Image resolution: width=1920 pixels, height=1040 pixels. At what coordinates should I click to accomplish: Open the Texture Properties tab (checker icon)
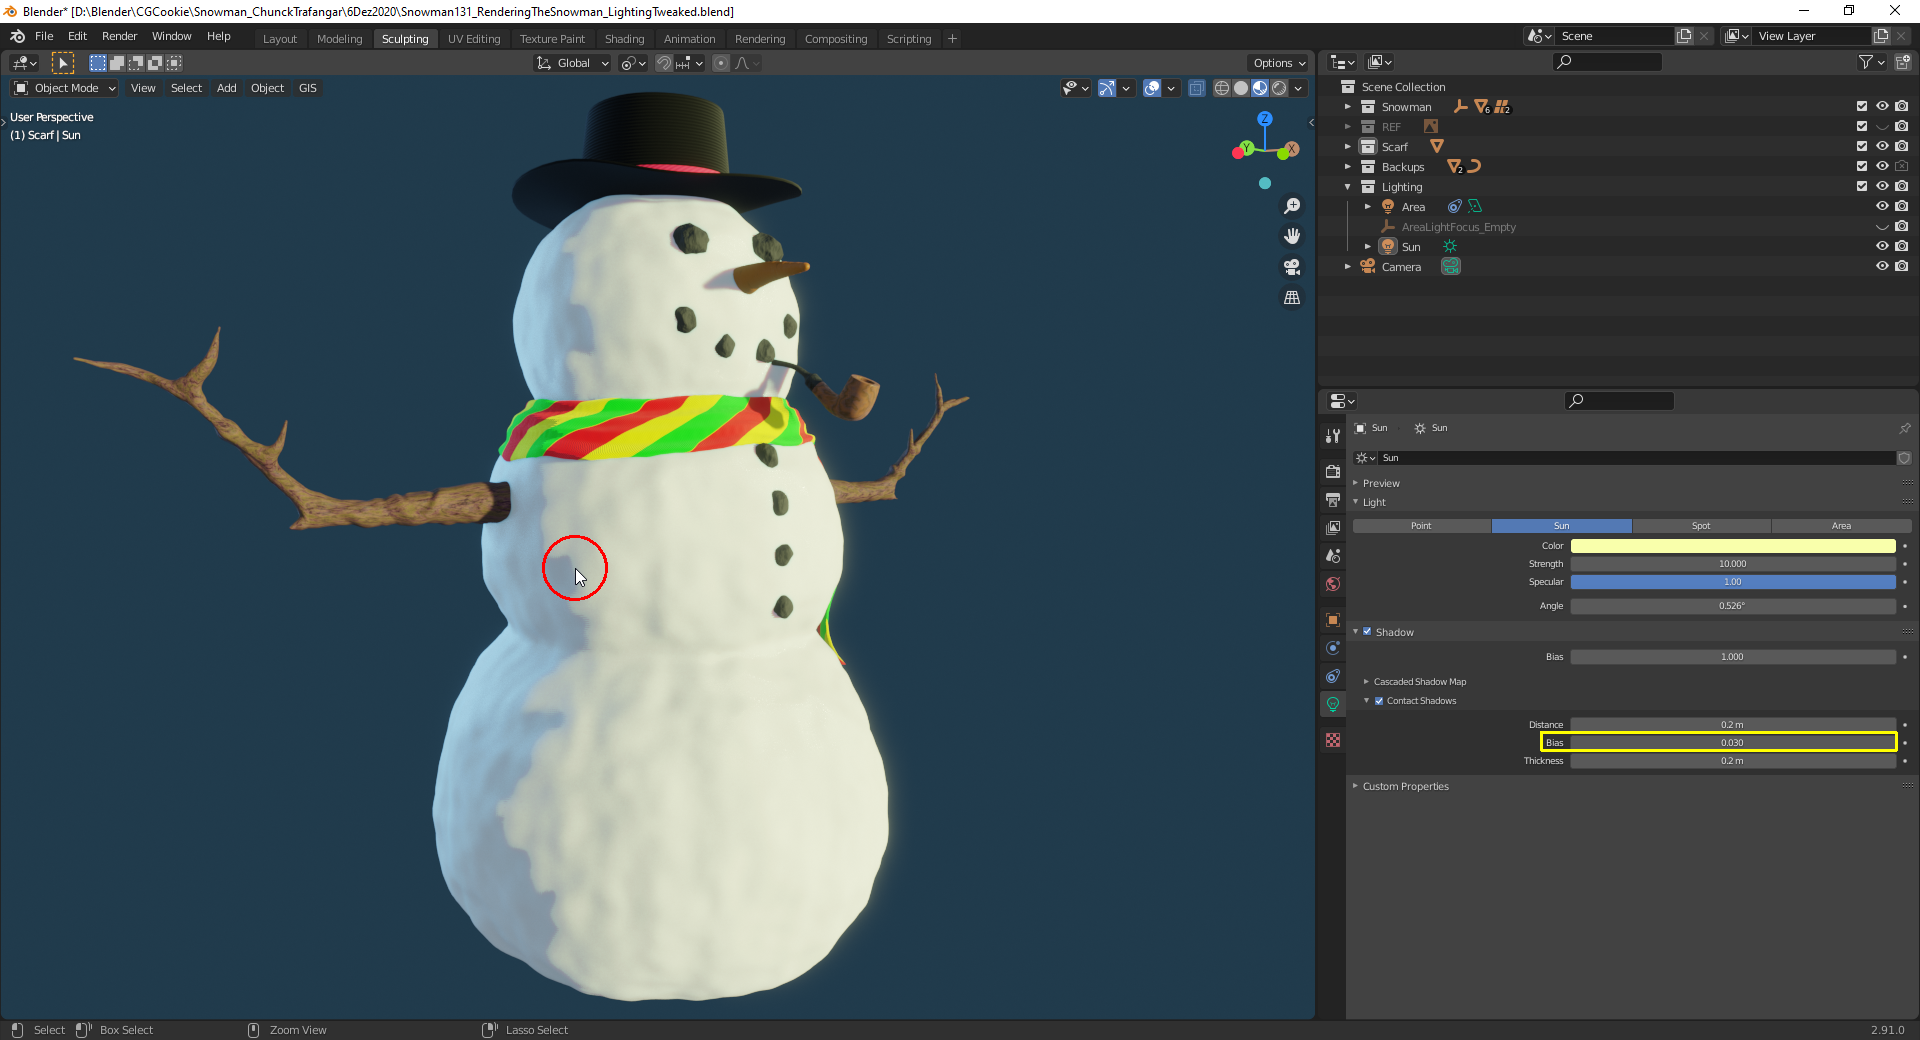(1332, 739)
